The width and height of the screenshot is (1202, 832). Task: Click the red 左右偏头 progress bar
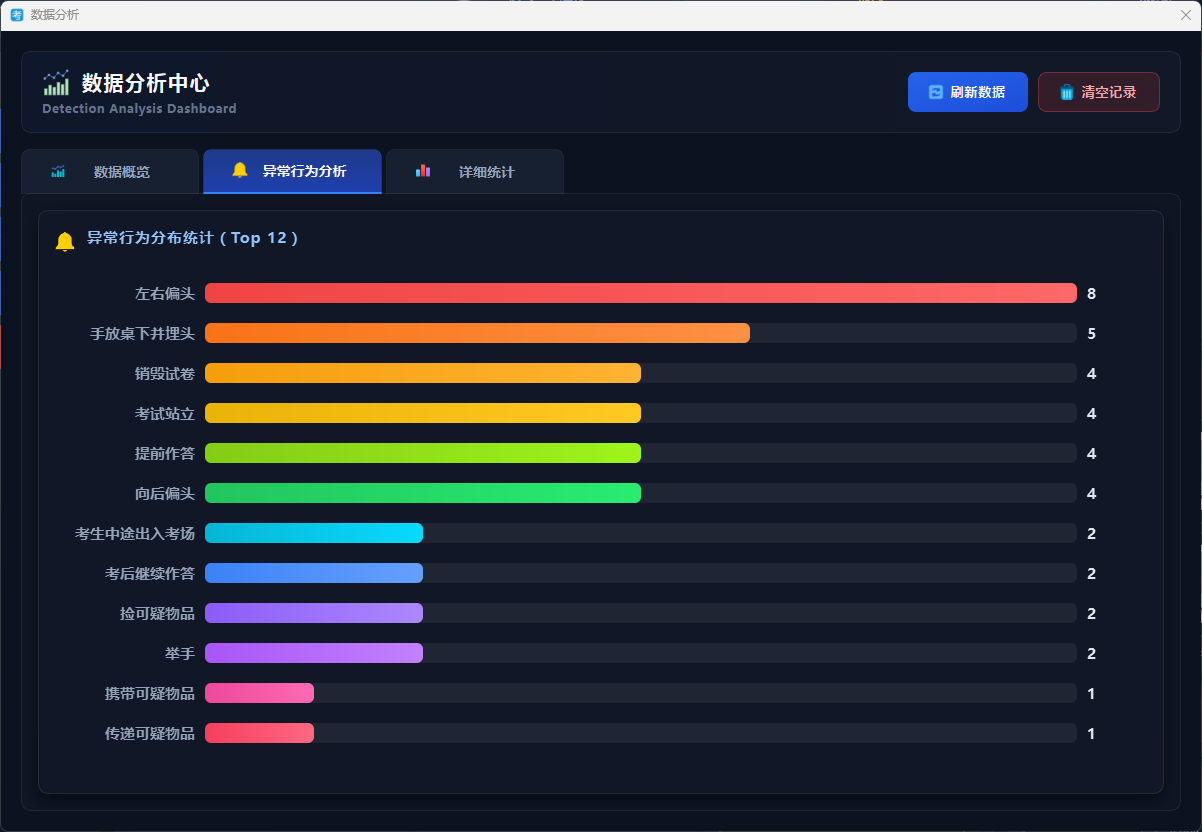point(640,293)
